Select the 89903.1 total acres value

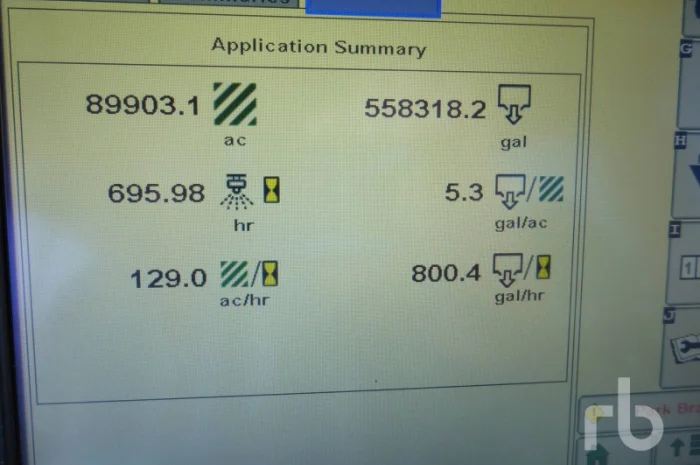point(143,105)
